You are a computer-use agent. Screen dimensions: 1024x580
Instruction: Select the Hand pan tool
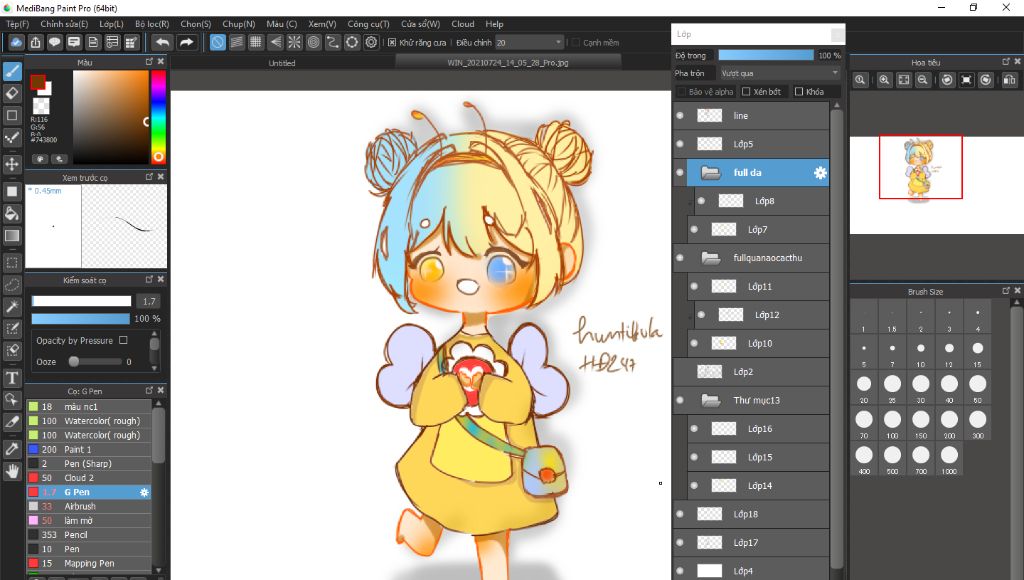pyautogui.click(x=12, y=471)
